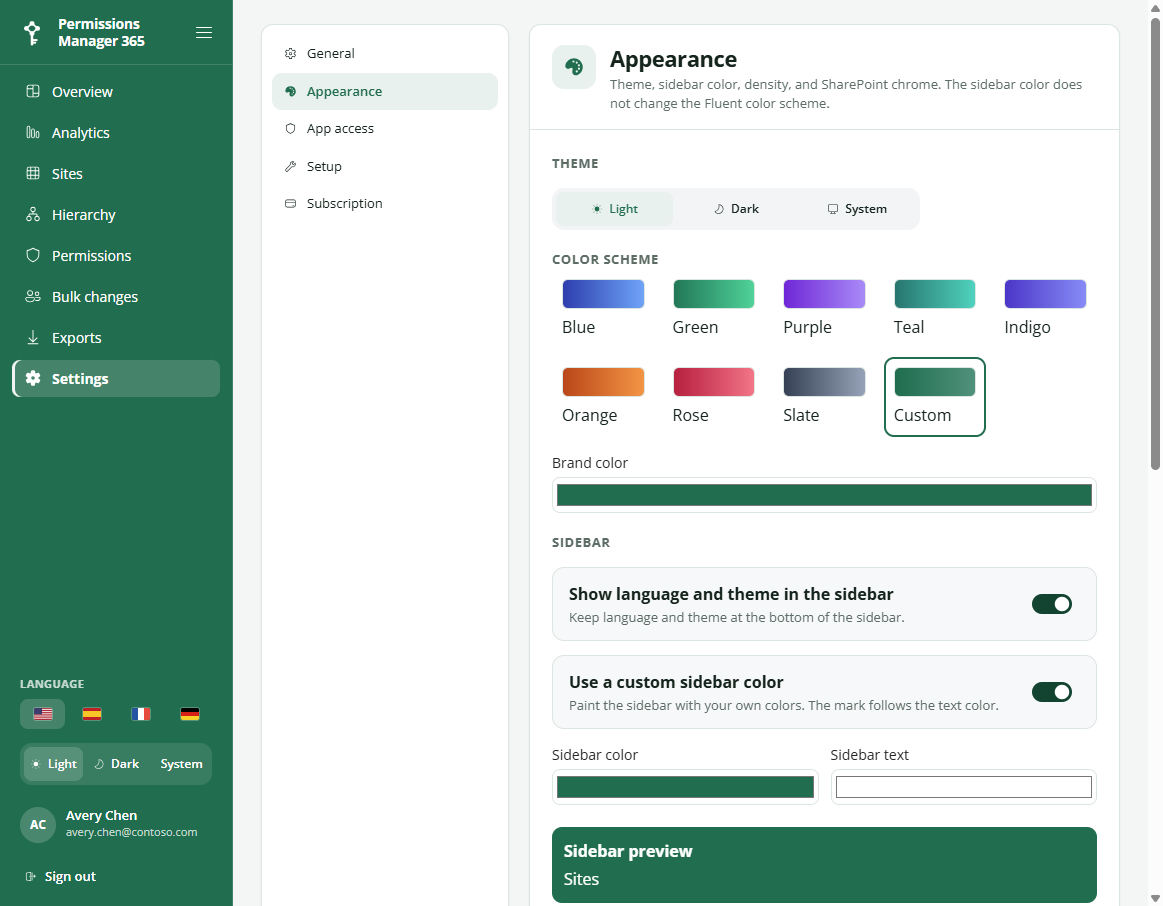The height and width of the screenshot is (906, 1163).
Task: Select the US flag language
Action: 43,714
